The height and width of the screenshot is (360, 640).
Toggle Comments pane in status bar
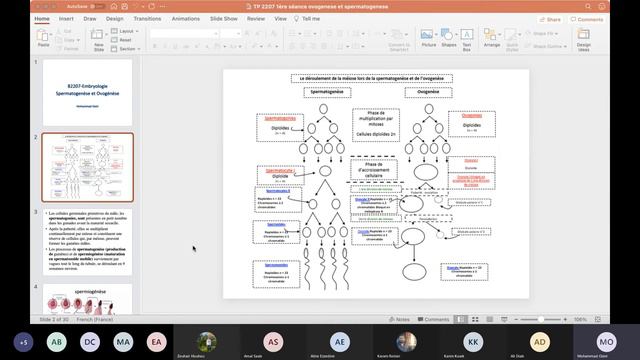tap(433, 319)
